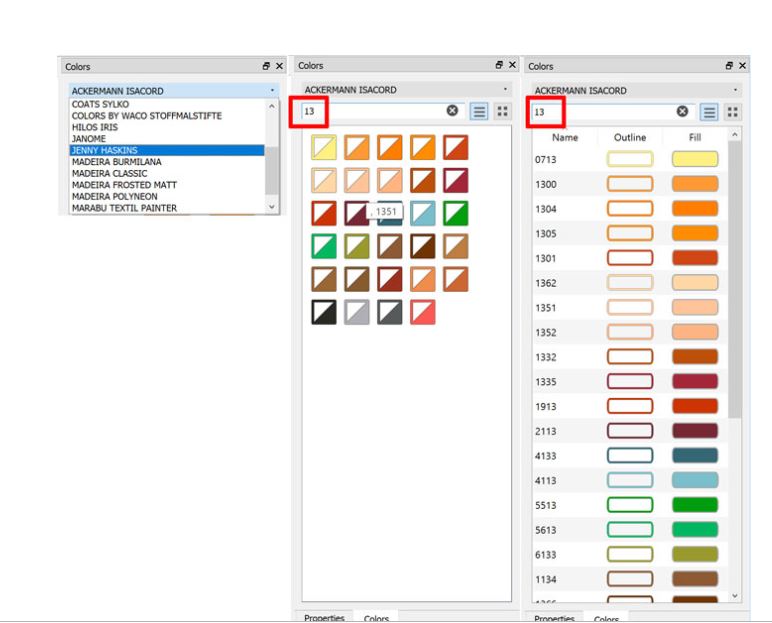This screenshot has width=772, height=623.
Task: Click the green swatch in the color grid
Action: (x=455, y=213)
